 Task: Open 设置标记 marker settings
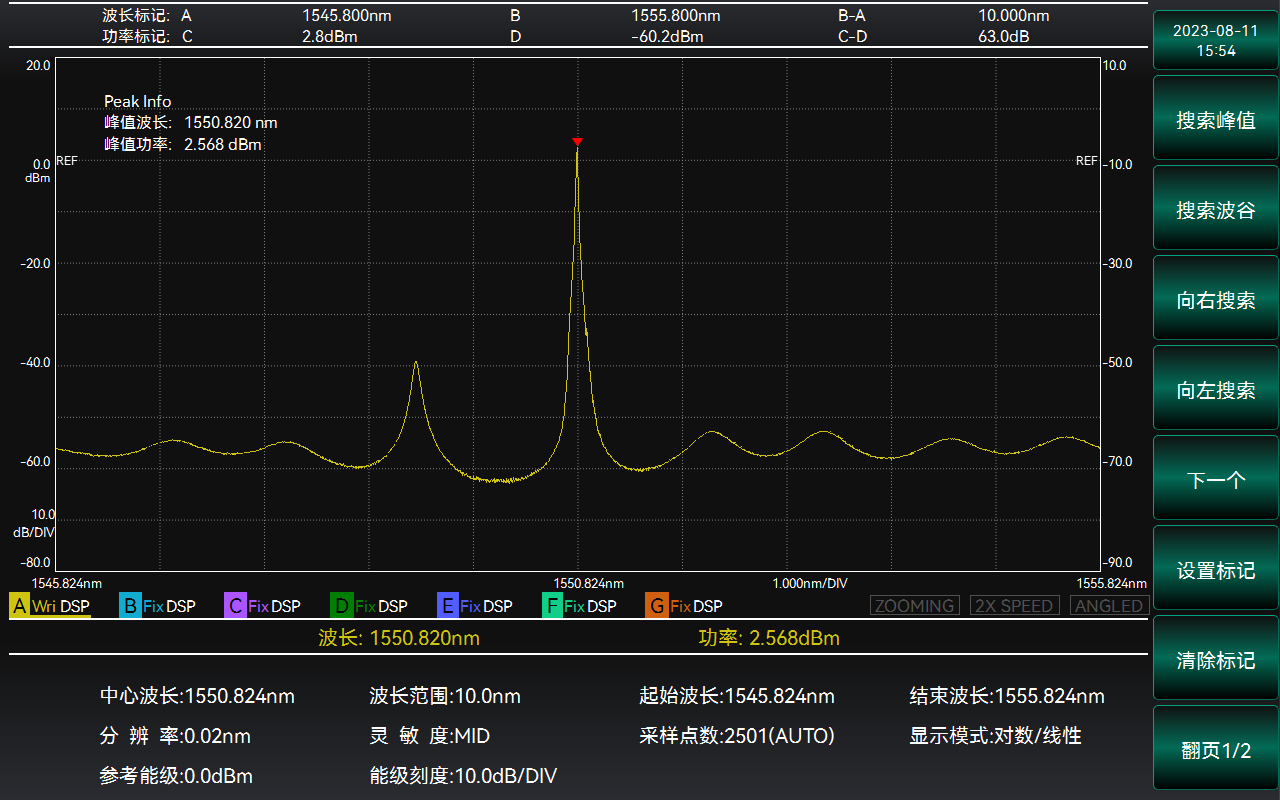pyautogui.click(x=1215, y=571)
